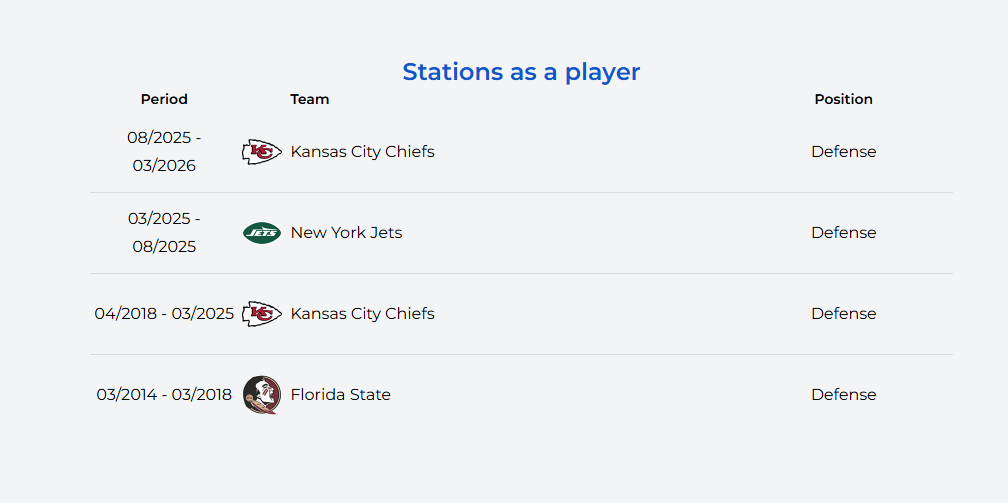
Task: Select the 03/2014 - 03/2018 period cell
Action: point(164,395)
